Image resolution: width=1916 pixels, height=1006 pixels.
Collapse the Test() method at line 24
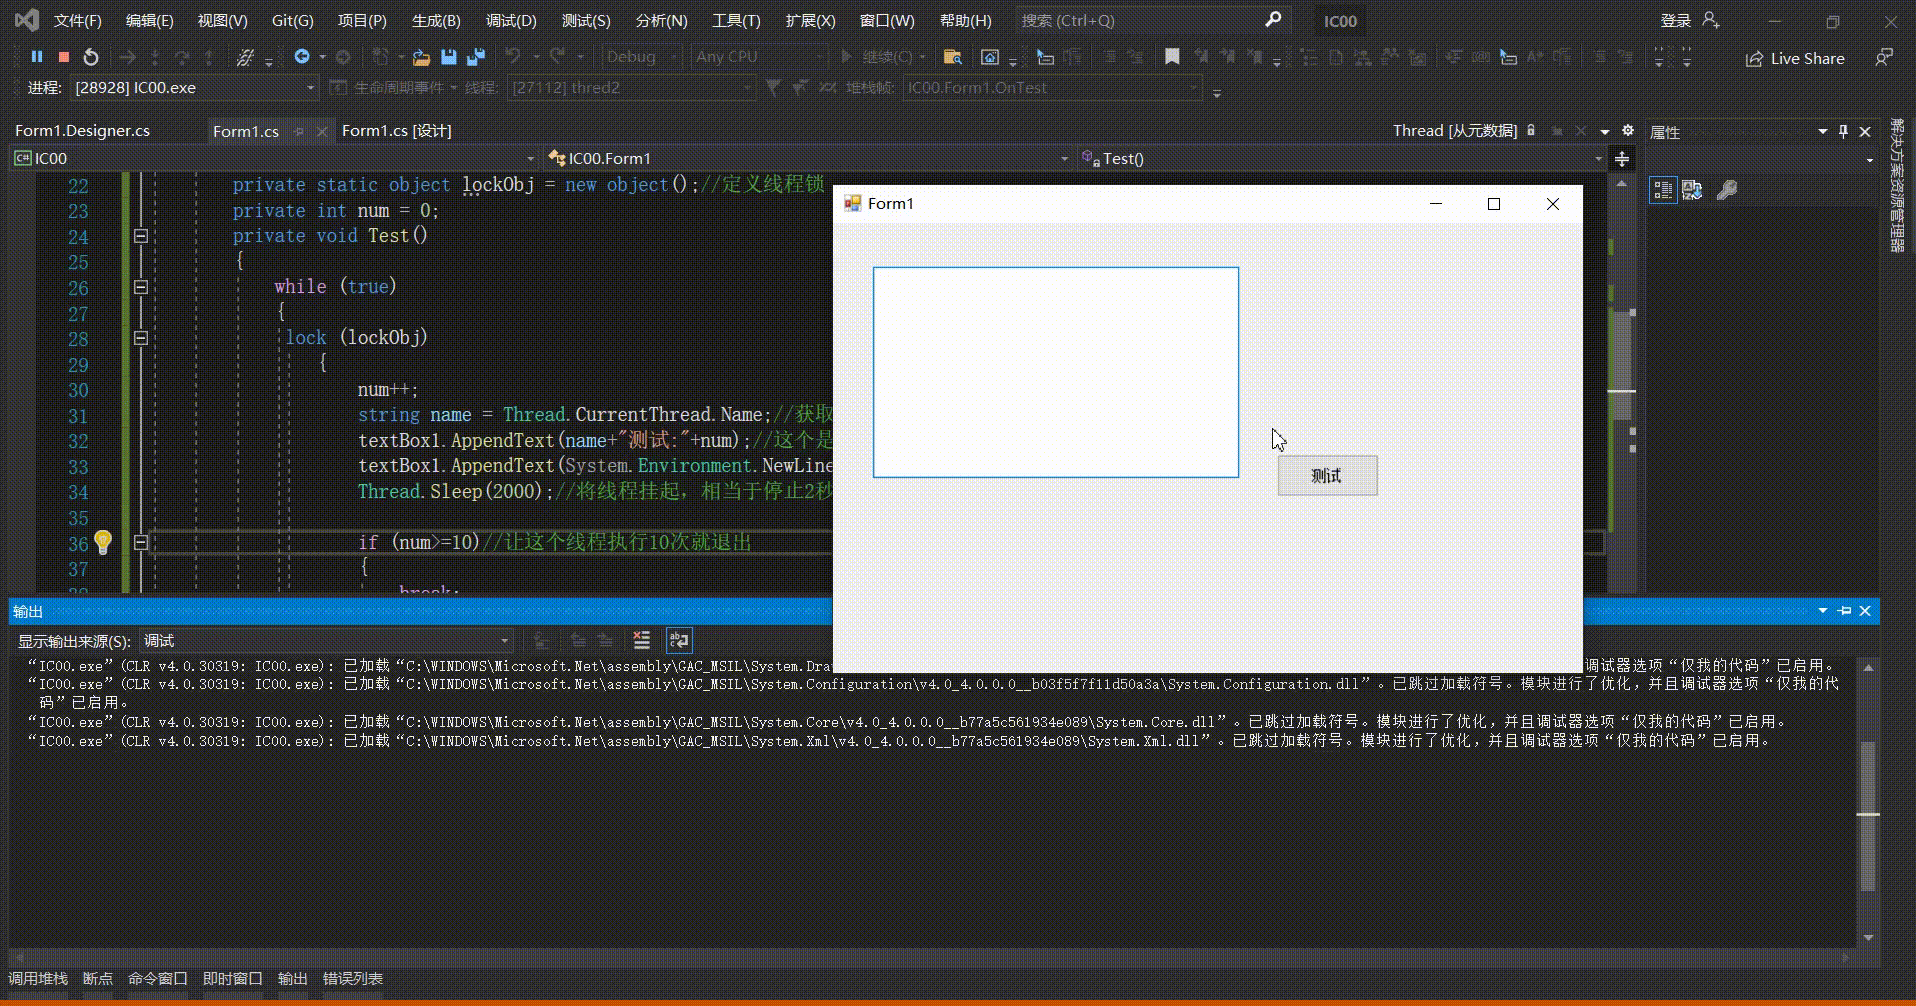coord(141,236)
